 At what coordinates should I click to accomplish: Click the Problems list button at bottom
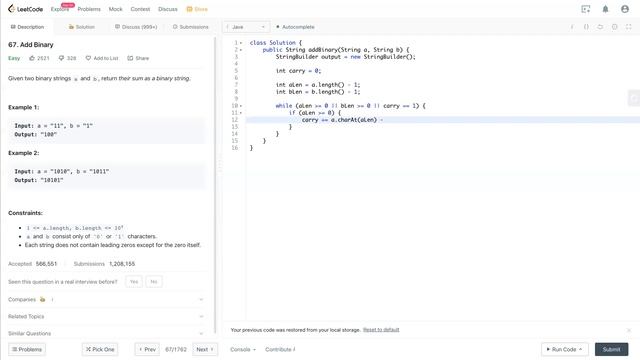[x=27, y=349]
